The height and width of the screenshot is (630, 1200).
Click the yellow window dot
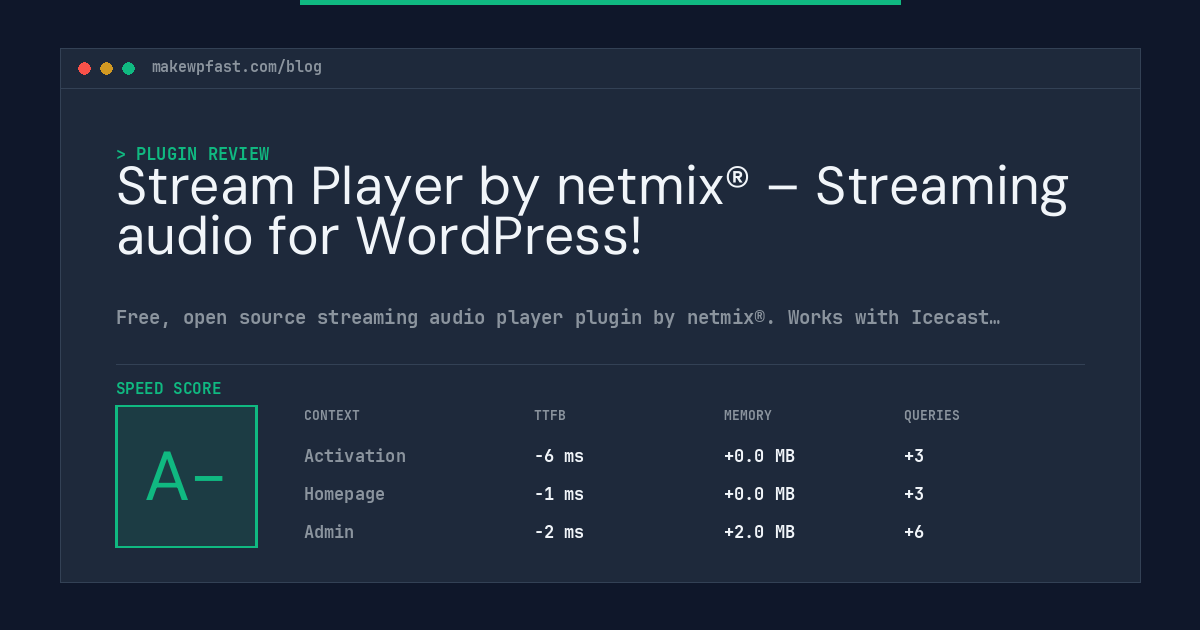(106, 68)
